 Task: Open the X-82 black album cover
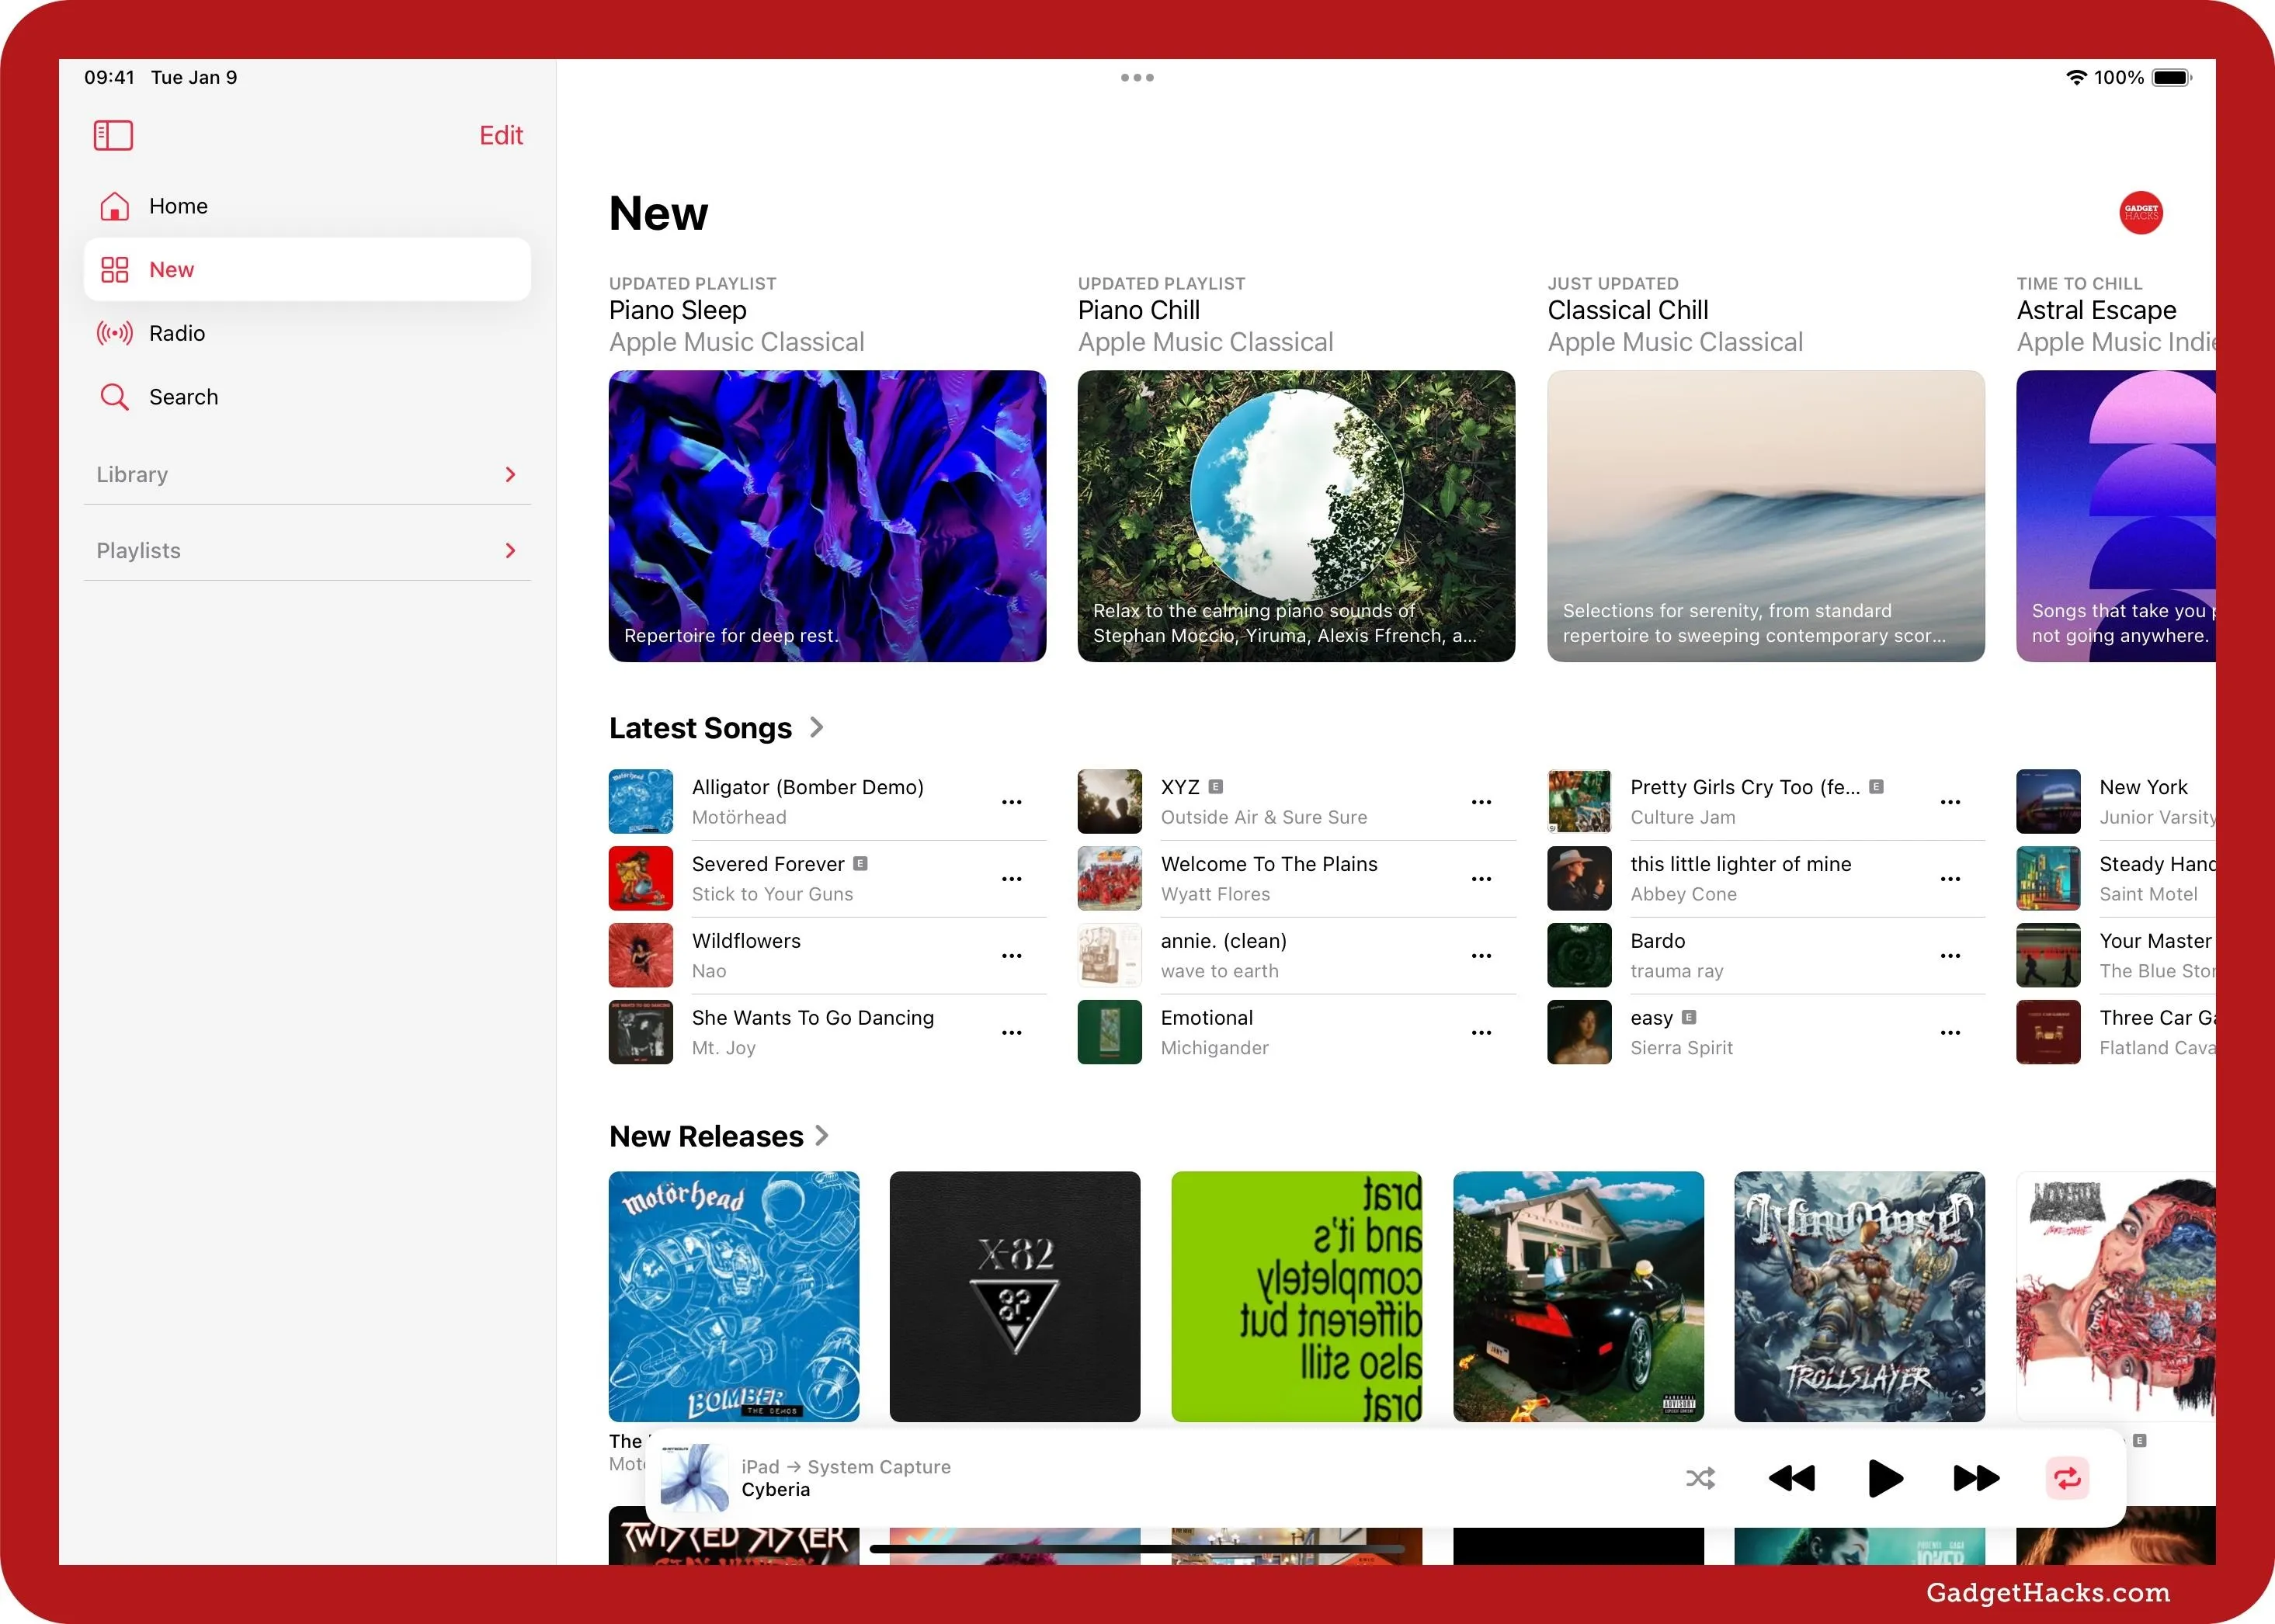(1015, 1296)
